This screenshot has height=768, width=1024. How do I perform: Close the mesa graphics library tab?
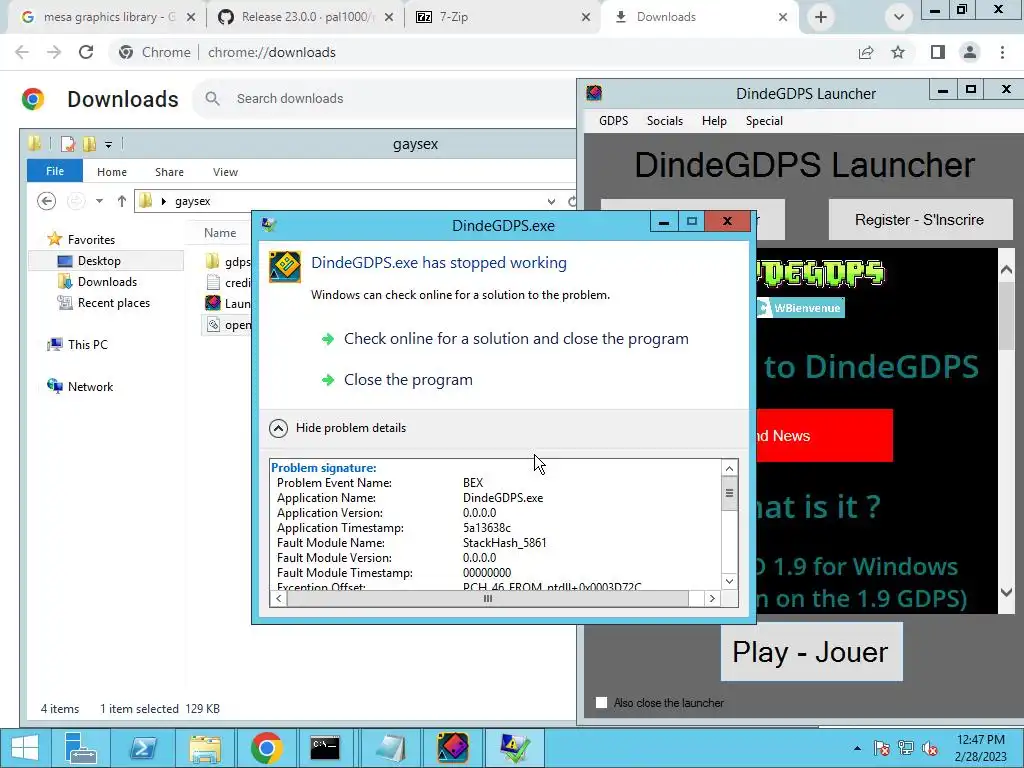coord(191,17)
